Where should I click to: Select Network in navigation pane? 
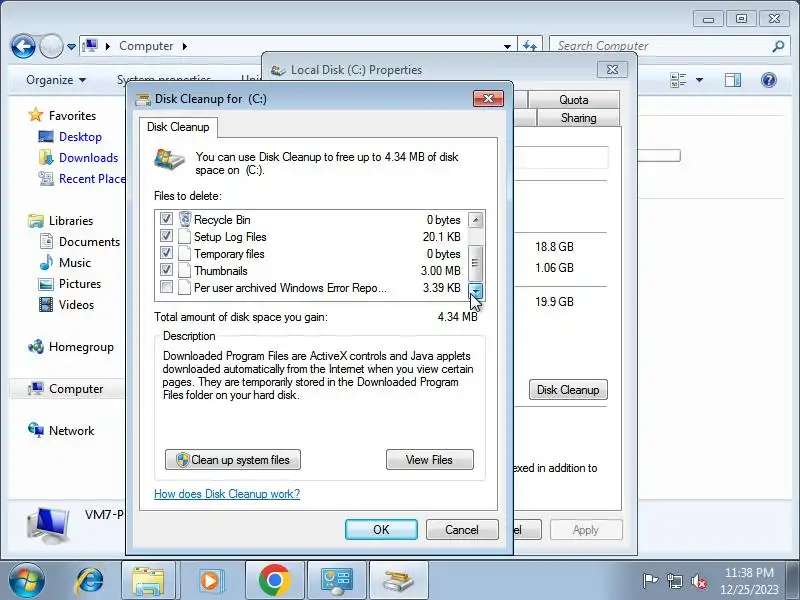pos(71,430)
